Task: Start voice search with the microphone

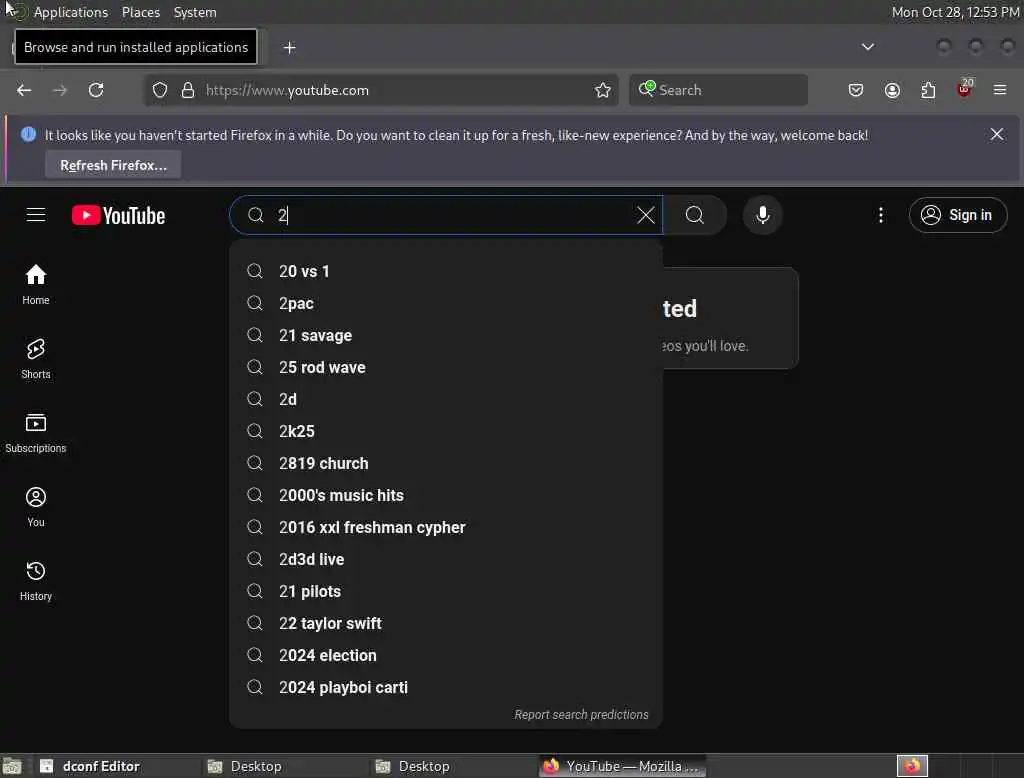Action: coord(762,215)
